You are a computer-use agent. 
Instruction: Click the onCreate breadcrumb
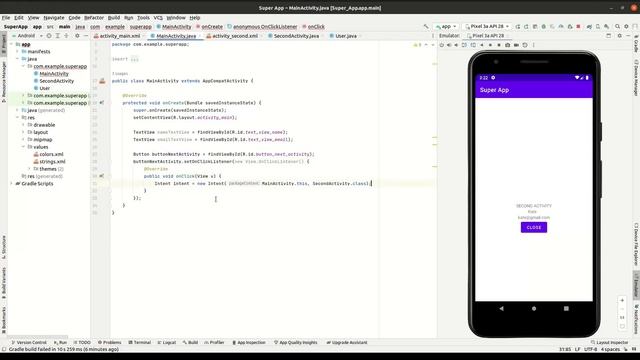pyautogui.click(x=212, y=27)
